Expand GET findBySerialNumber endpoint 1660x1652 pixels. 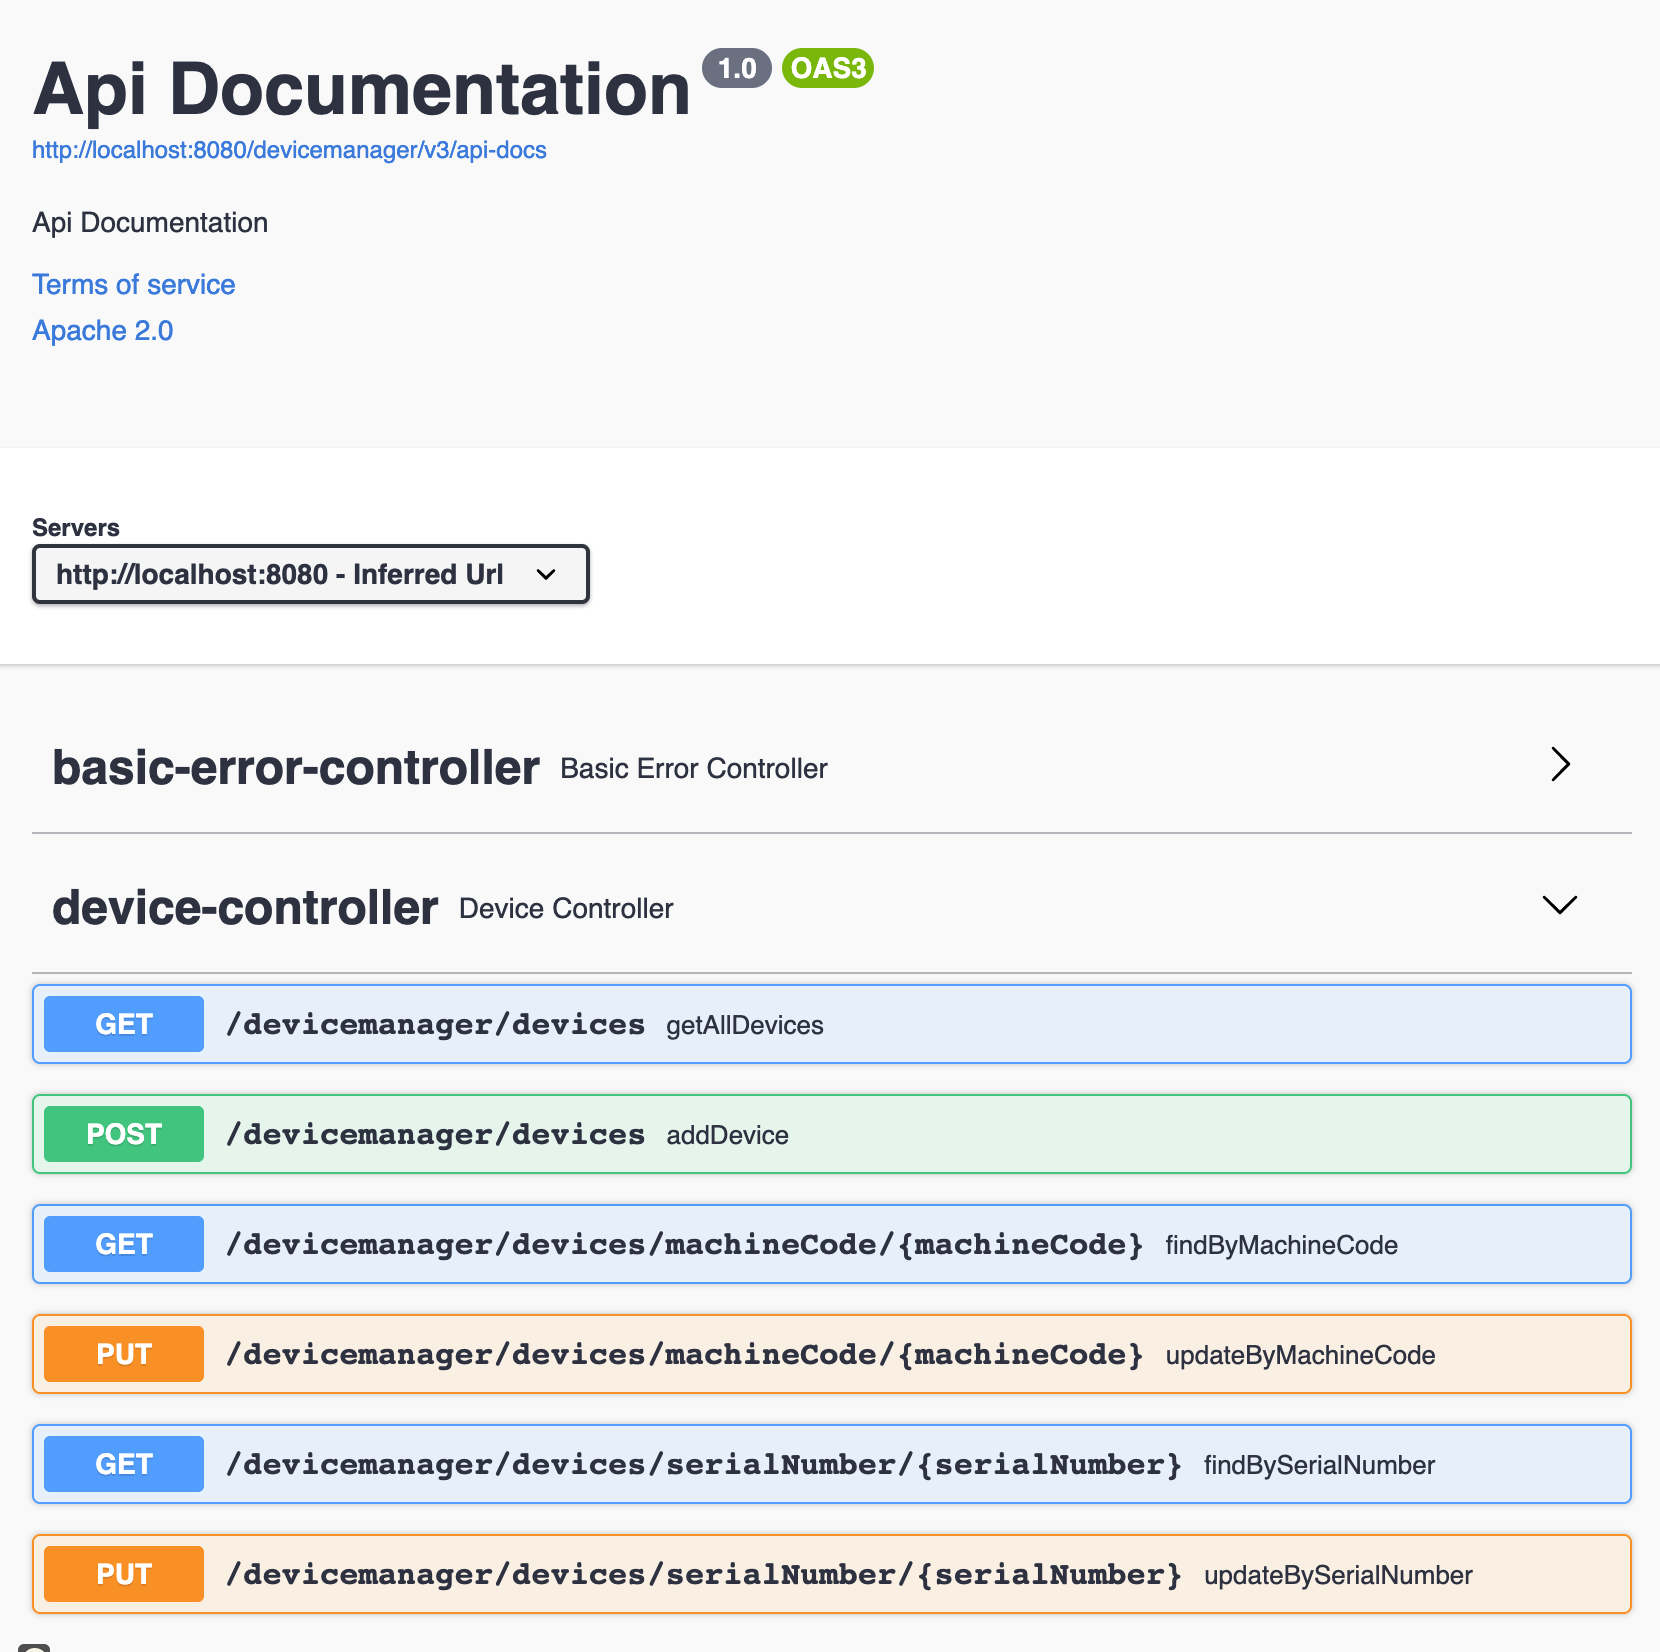coord(832,1464)
